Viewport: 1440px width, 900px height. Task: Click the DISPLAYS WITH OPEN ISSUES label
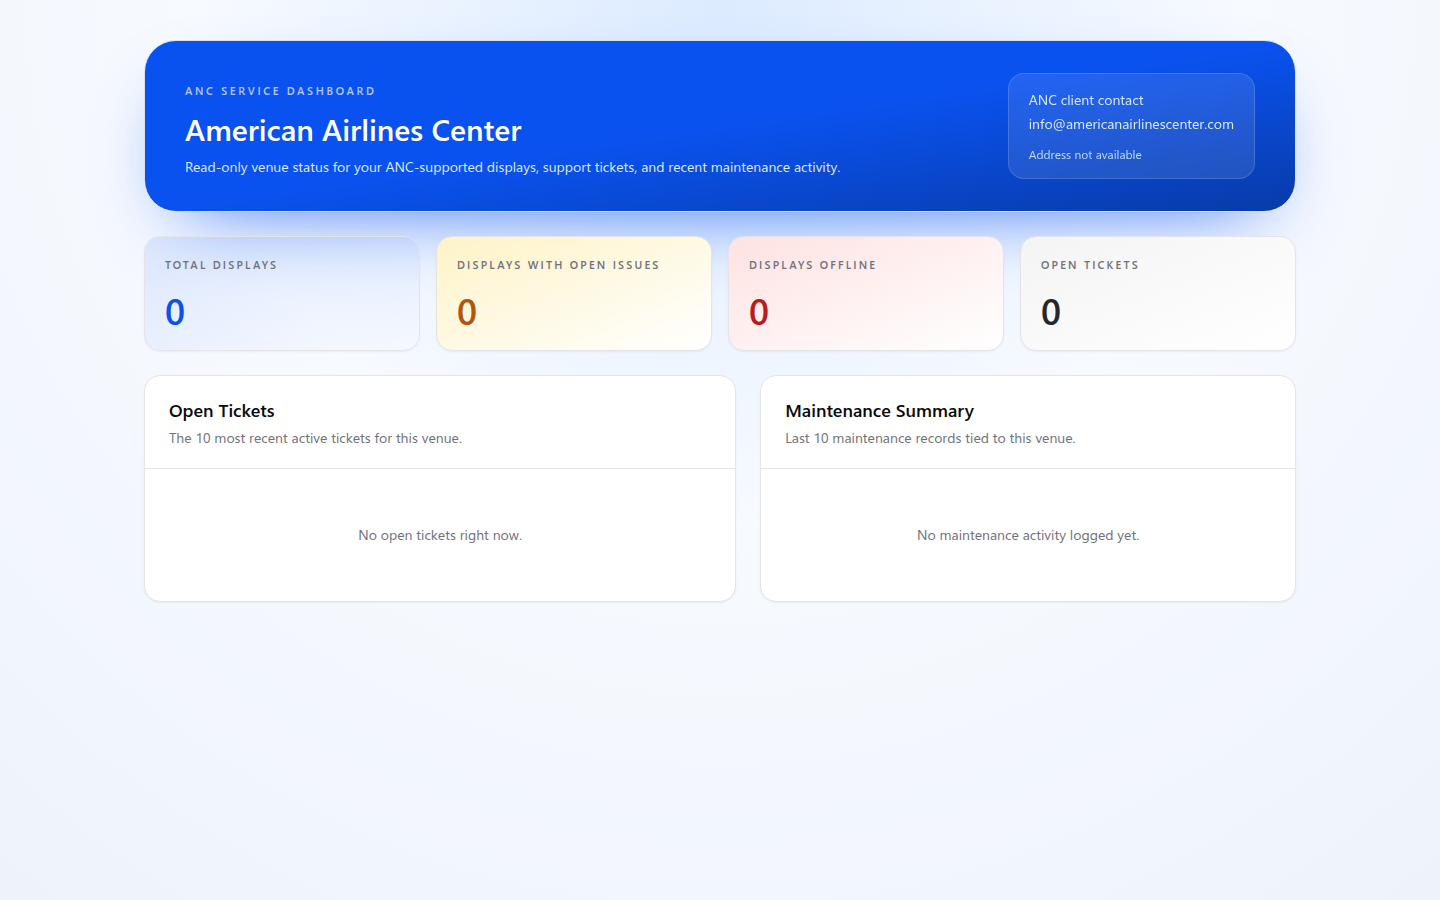(x=558, y=265)
